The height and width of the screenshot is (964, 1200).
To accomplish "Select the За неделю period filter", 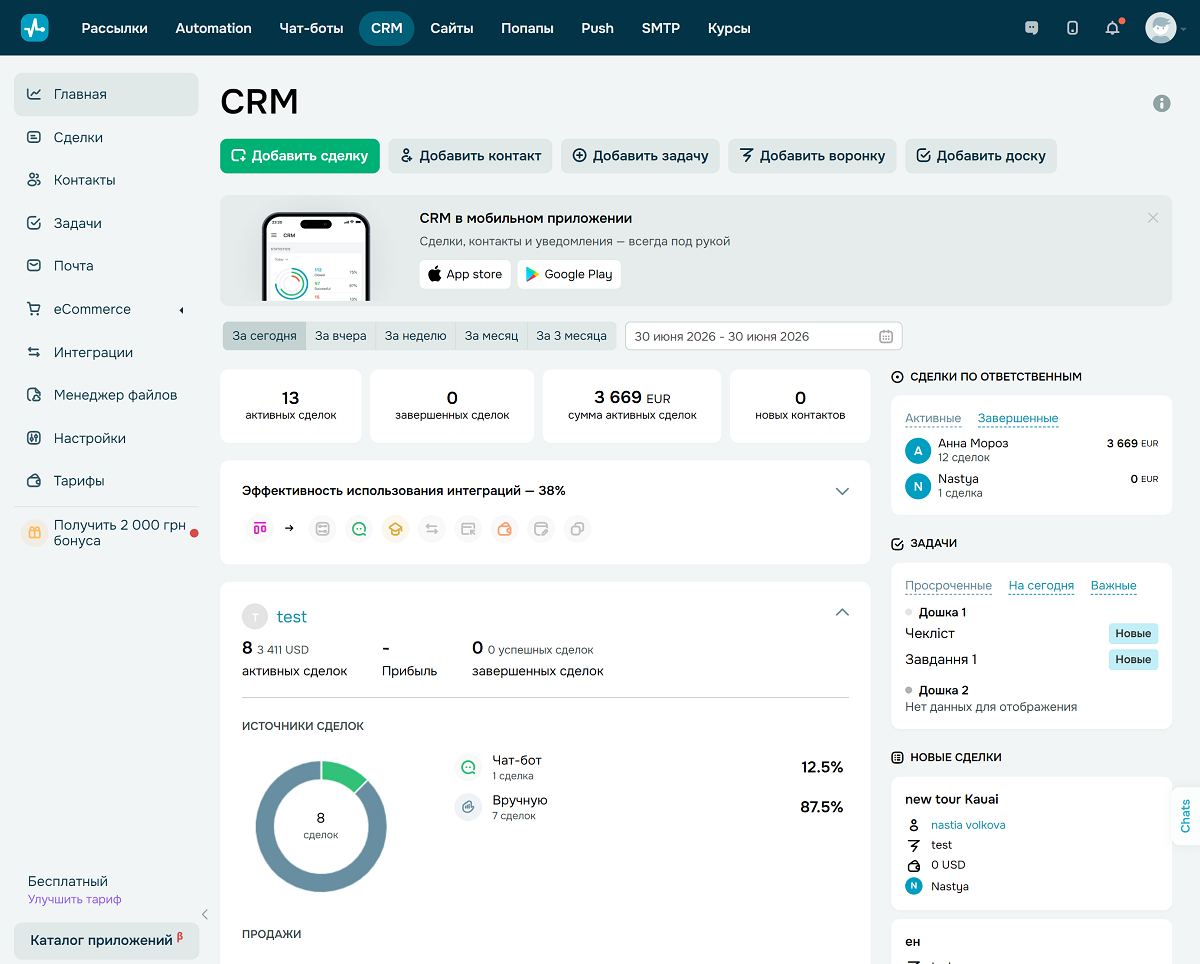I will pyautogui.click(x=415, y=336).
